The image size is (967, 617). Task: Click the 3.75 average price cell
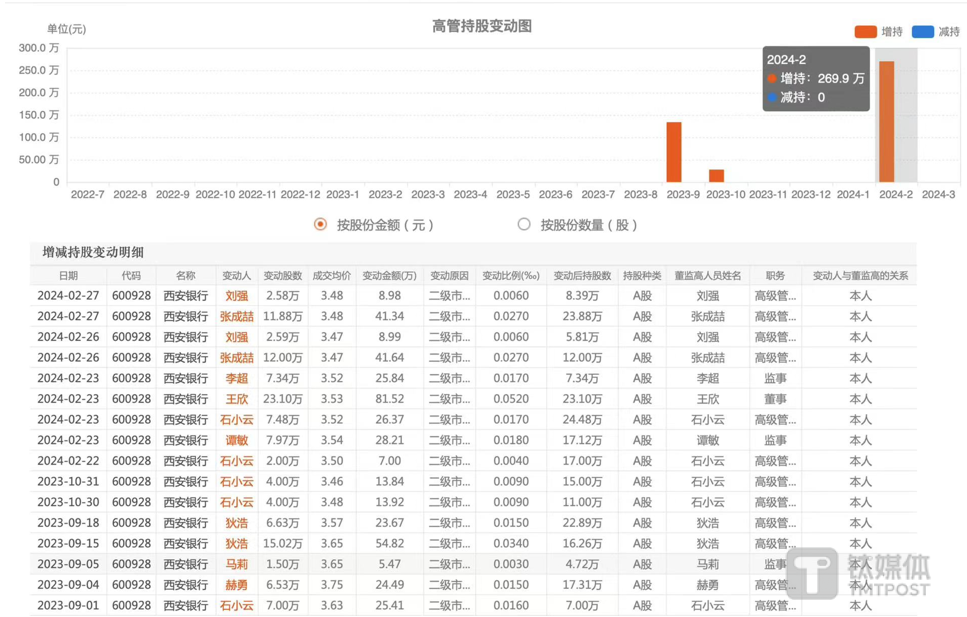pyautogui.click(x=332, y=585)
